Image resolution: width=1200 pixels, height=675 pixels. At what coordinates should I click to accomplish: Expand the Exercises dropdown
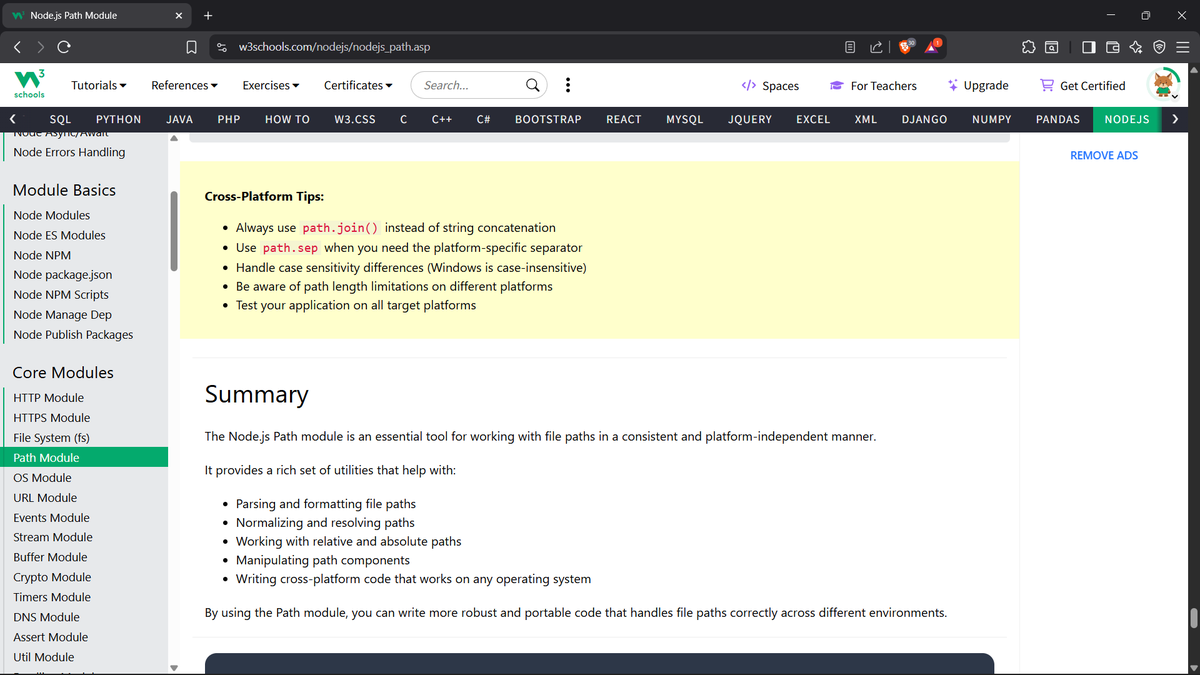pyautogui.click(x=271, y=85)
